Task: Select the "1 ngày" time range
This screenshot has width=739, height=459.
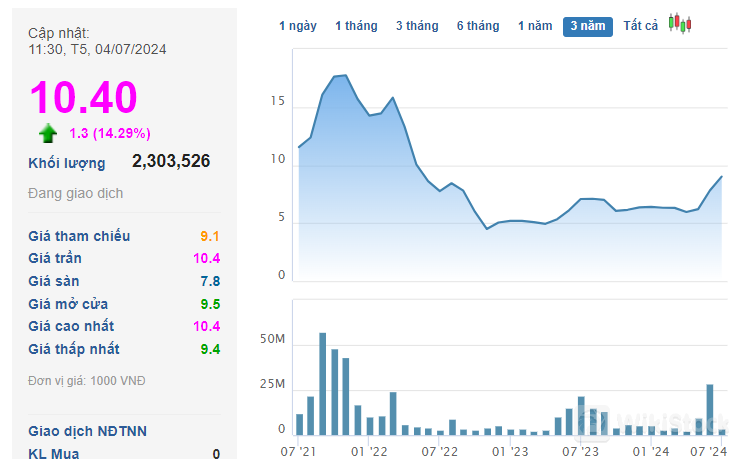Action: click(x=297, y=26)
